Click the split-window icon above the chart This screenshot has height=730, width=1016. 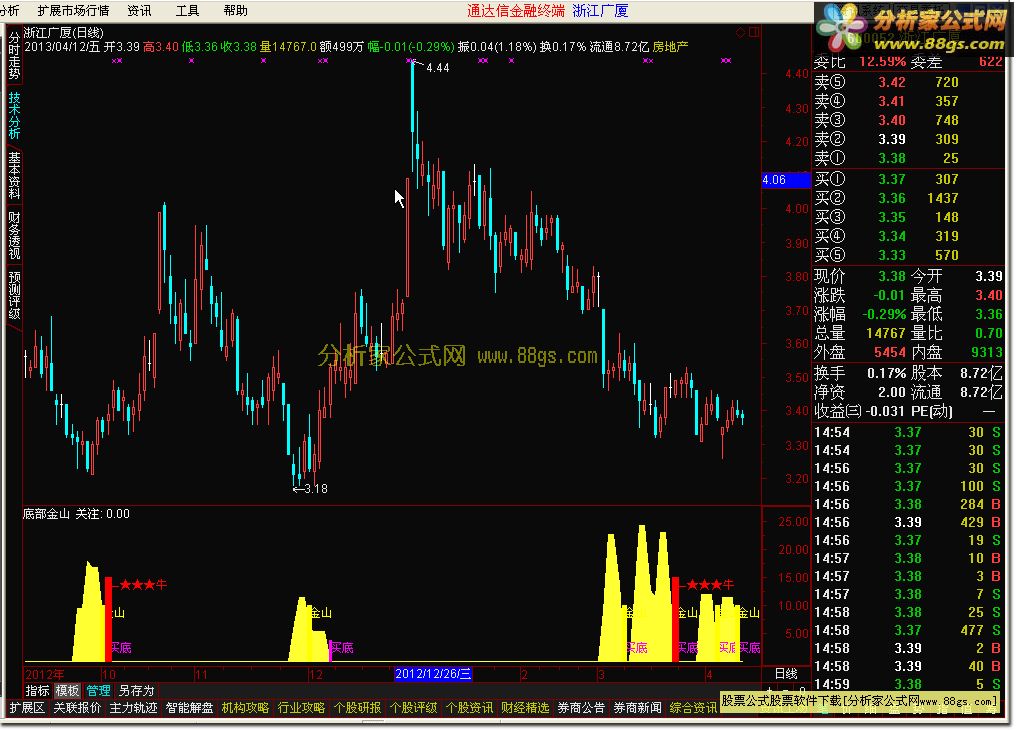[x=754, y=32]
